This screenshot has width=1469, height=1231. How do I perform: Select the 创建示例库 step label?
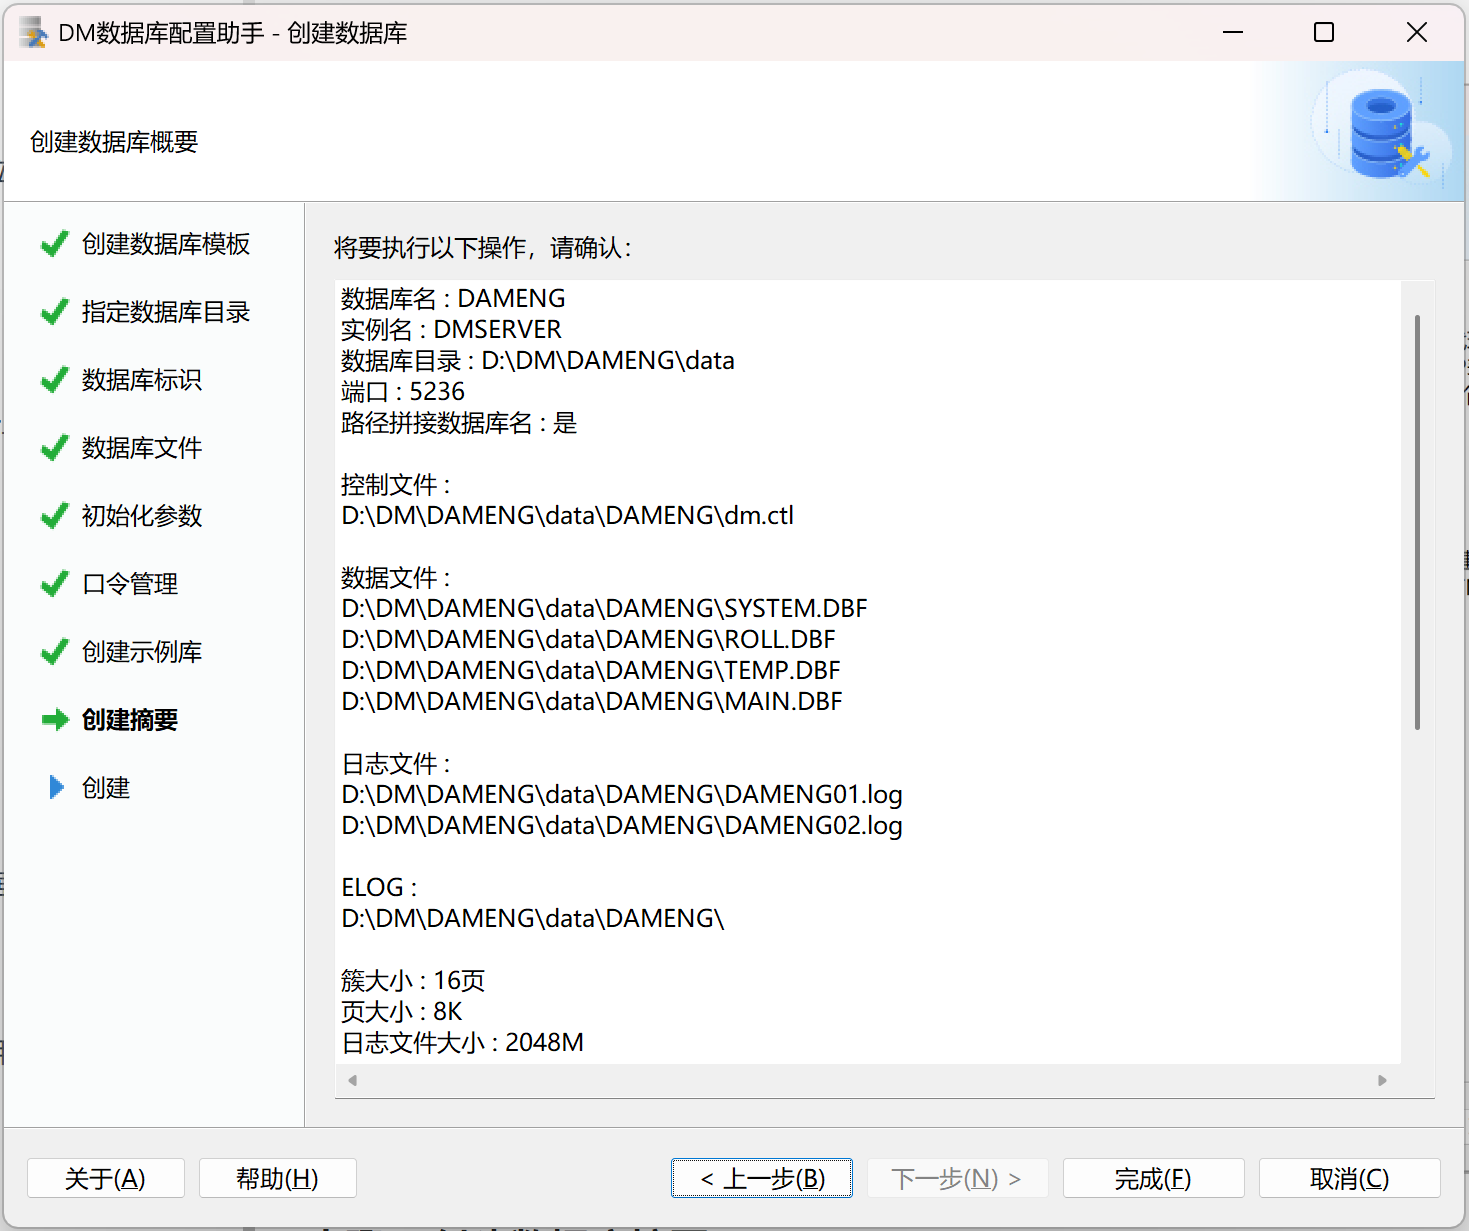pos(142,652)
